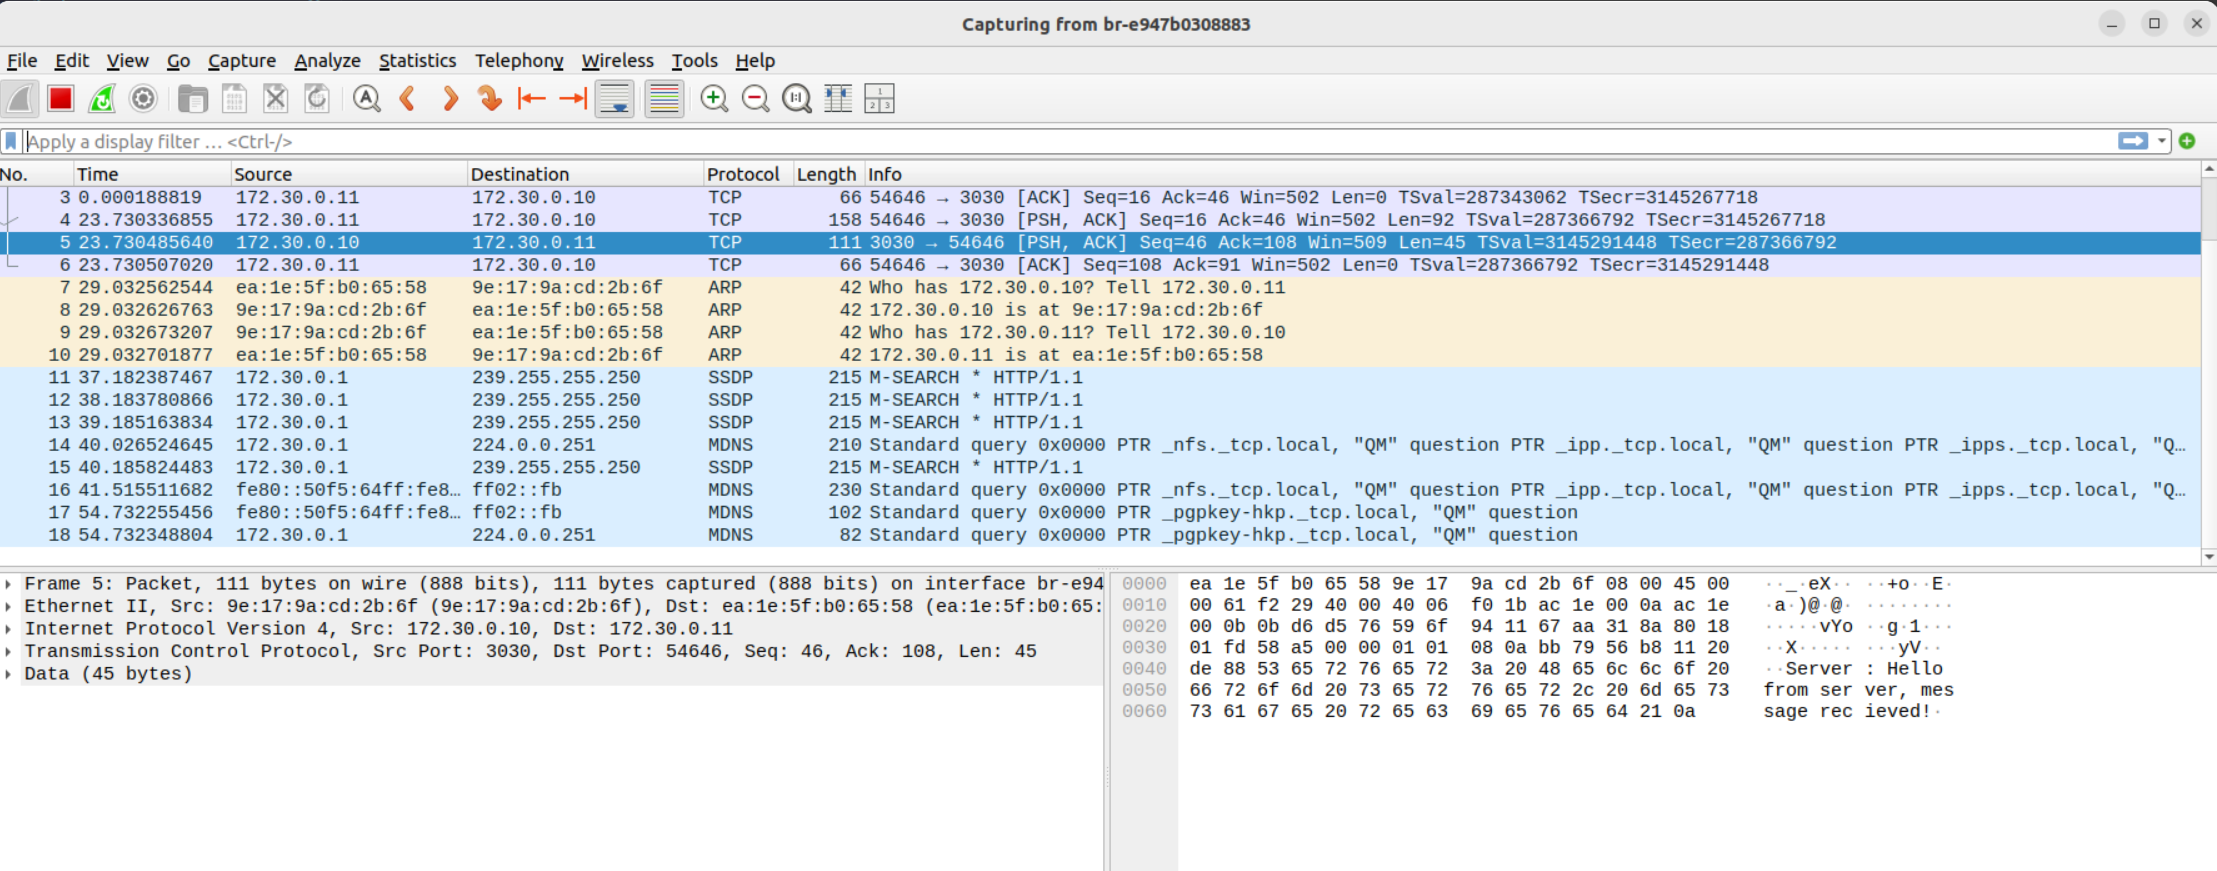2217x871 pixels.
Task: Open the filter history dropdown arrow
Action: point(2162,142)
